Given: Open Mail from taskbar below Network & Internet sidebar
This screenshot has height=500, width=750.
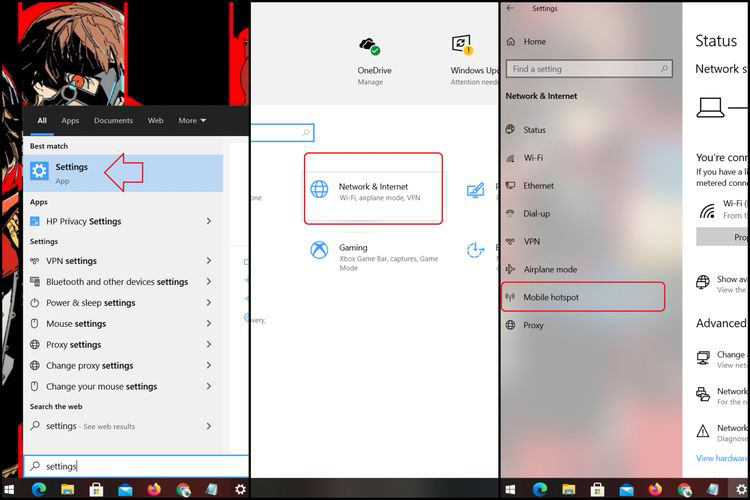Looking at the screenshot, I should (x=626, y=489).
